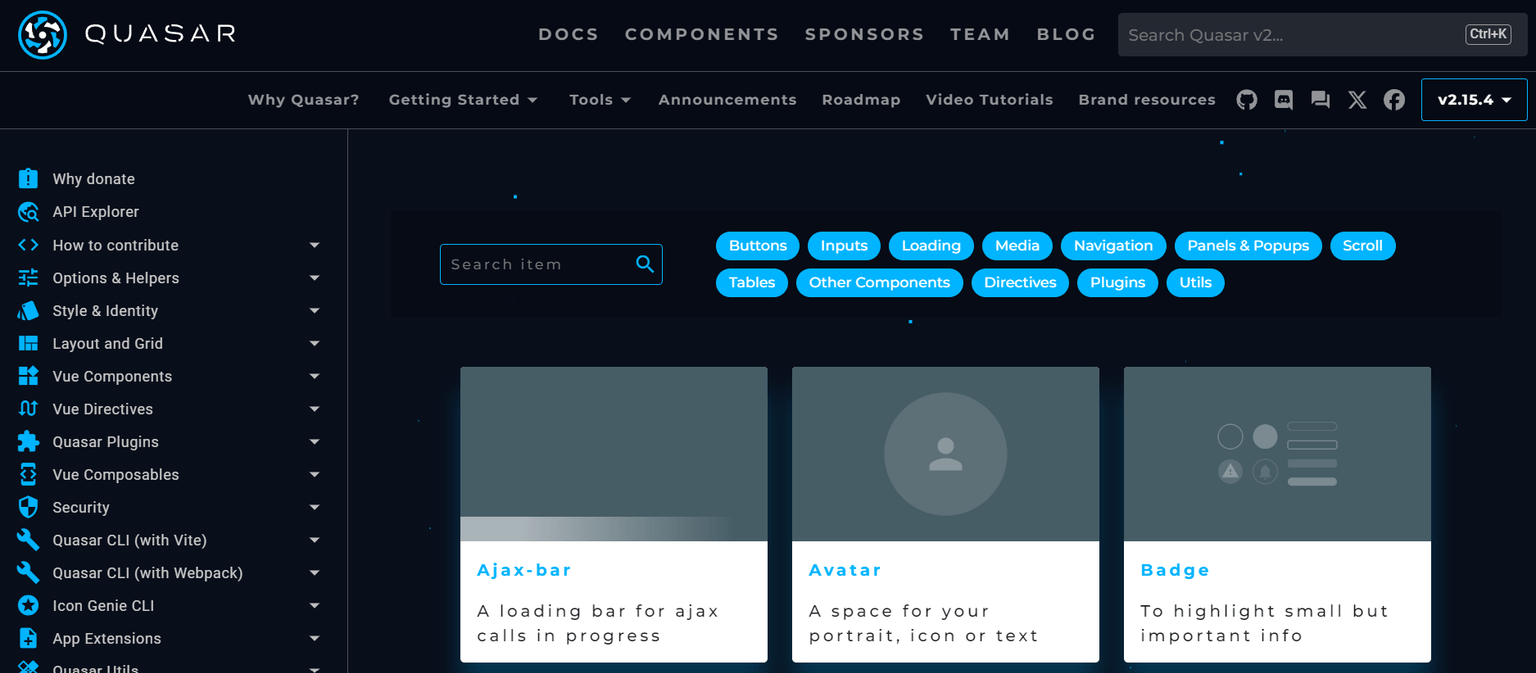The height and width of the screenshot is (673, 1536).
Task: Toggle the Directives filter chip
Action: tap(1019, 282)
